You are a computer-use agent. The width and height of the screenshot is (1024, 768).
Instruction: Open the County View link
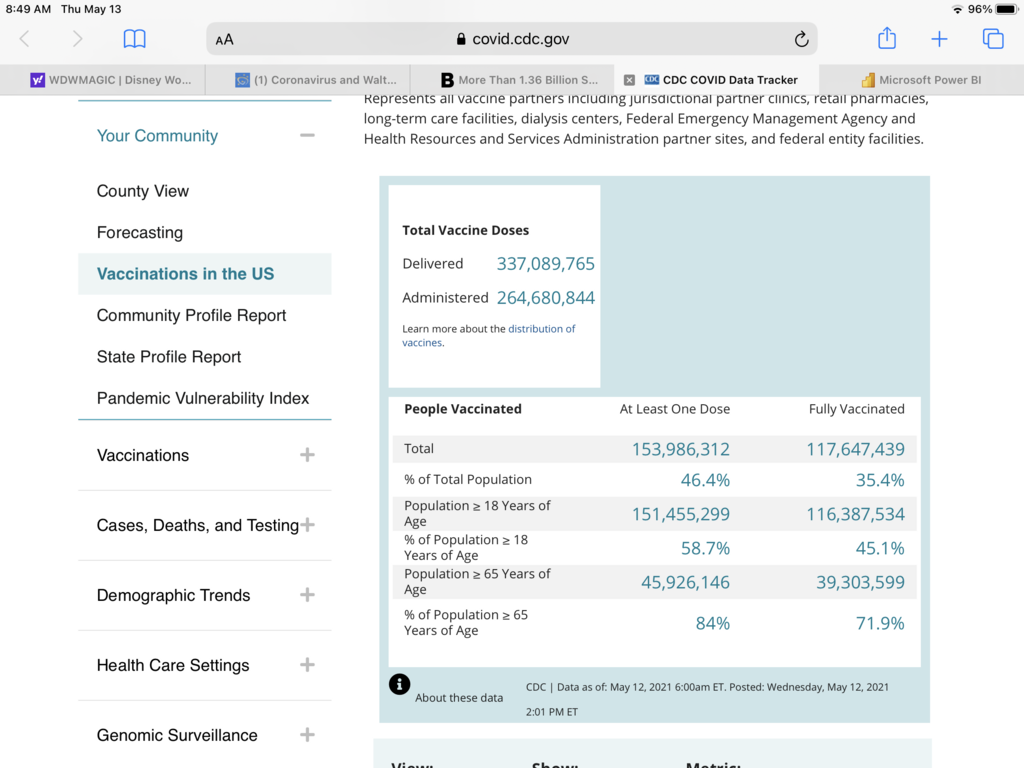coord(143,191)
